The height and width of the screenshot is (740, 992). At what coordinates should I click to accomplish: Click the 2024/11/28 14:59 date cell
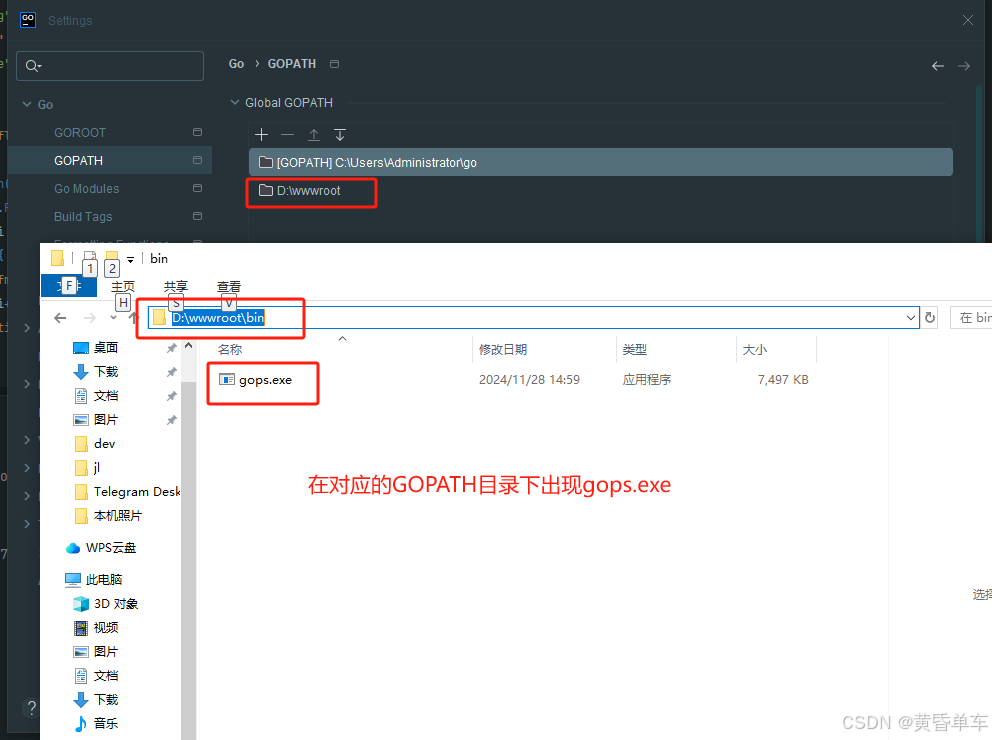pyautogui.click(x=529, y=380)
